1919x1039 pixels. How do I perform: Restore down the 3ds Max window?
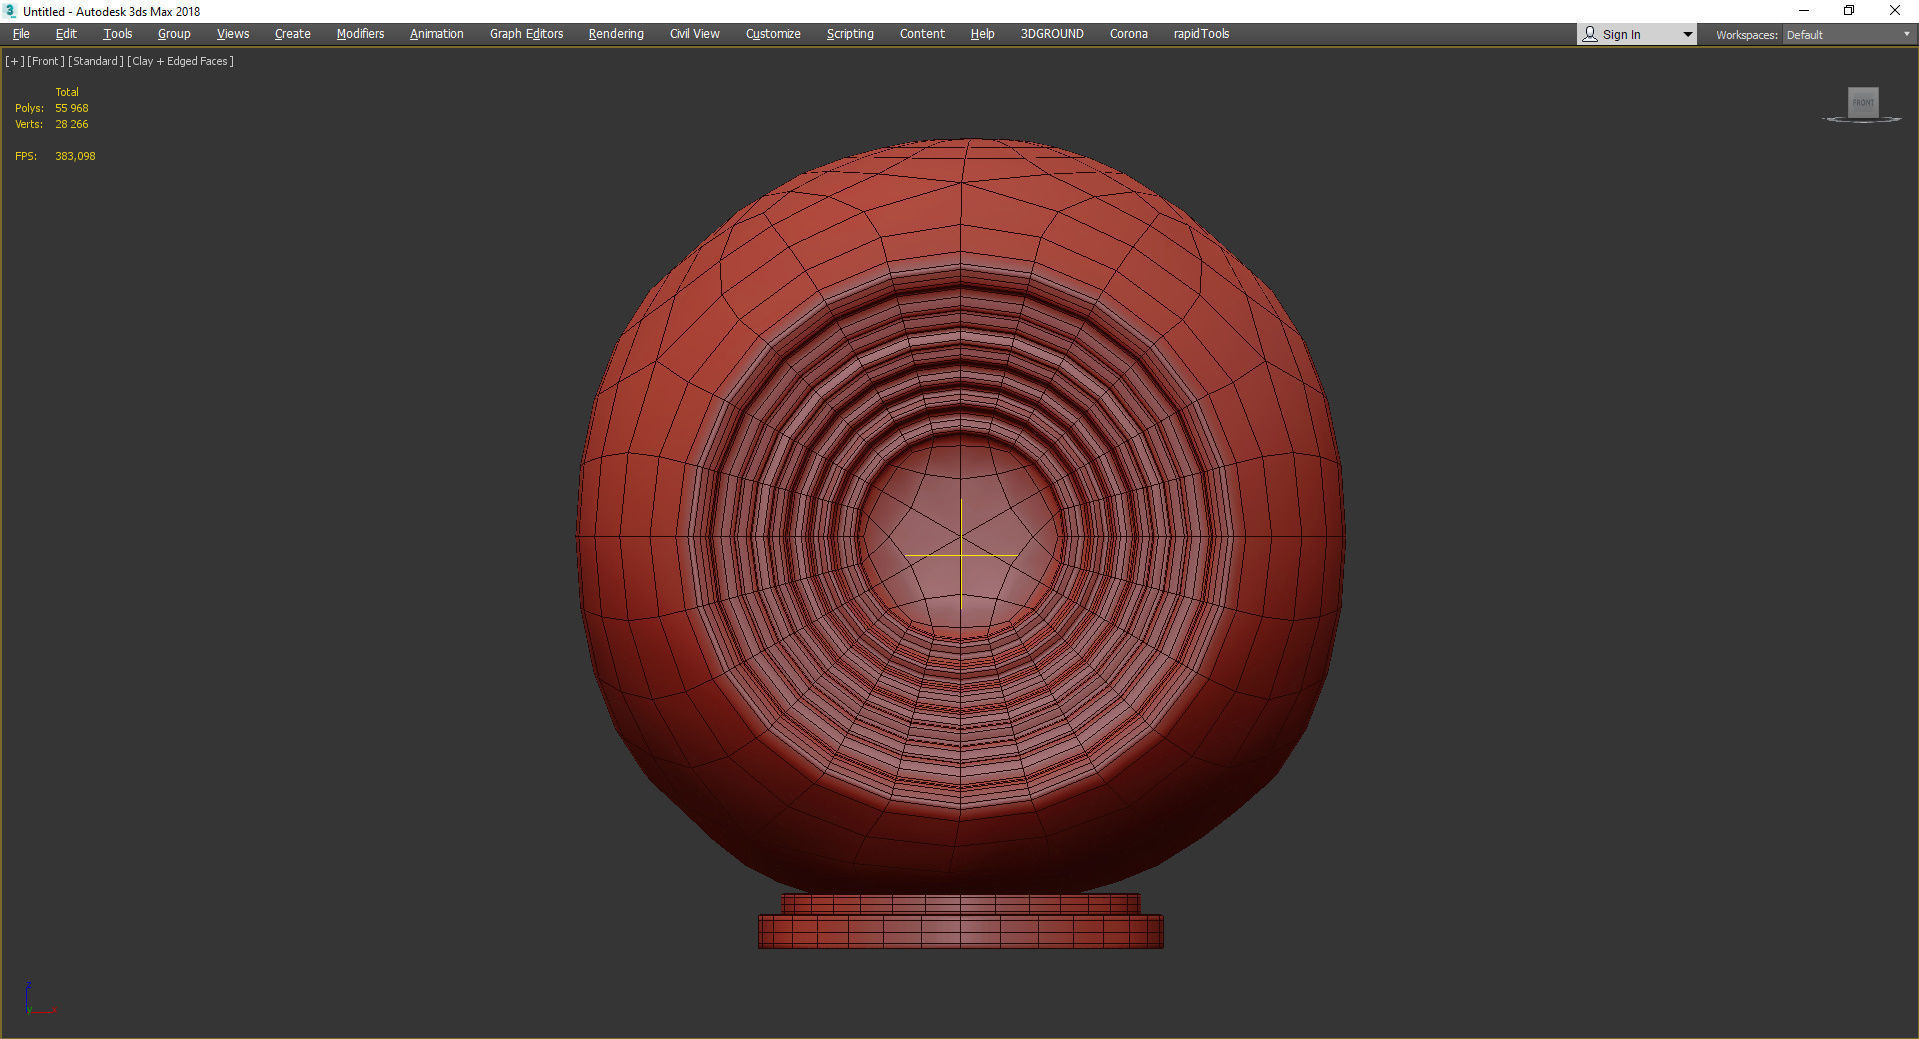[1849, 11]
